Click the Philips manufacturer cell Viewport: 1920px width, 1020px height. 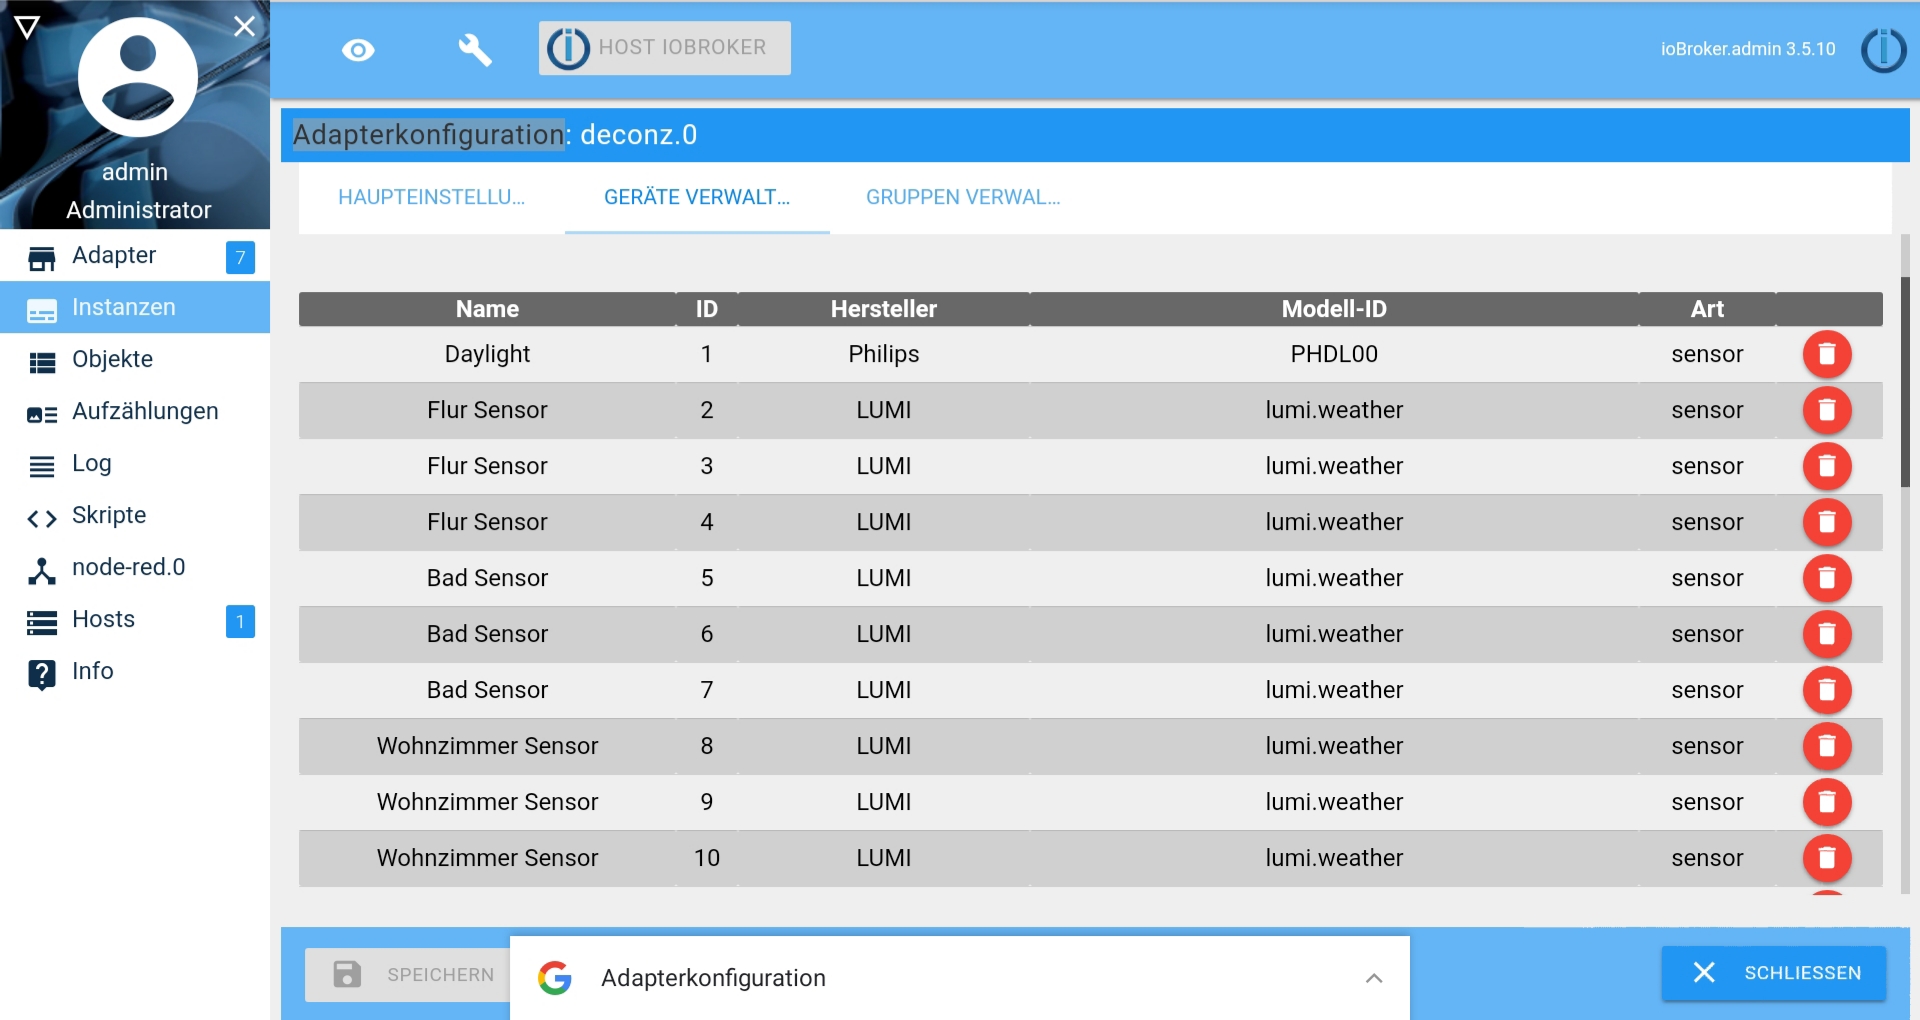tap(884, 354)
